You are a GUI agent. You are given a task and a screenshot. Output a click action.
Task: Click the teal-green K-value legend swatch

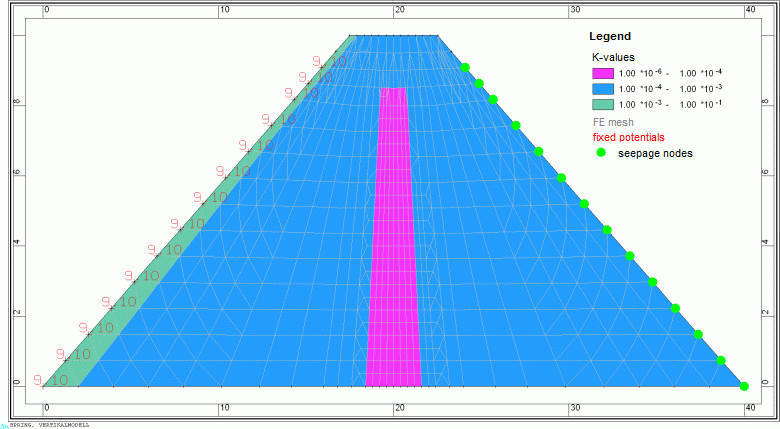coord(603,104)
